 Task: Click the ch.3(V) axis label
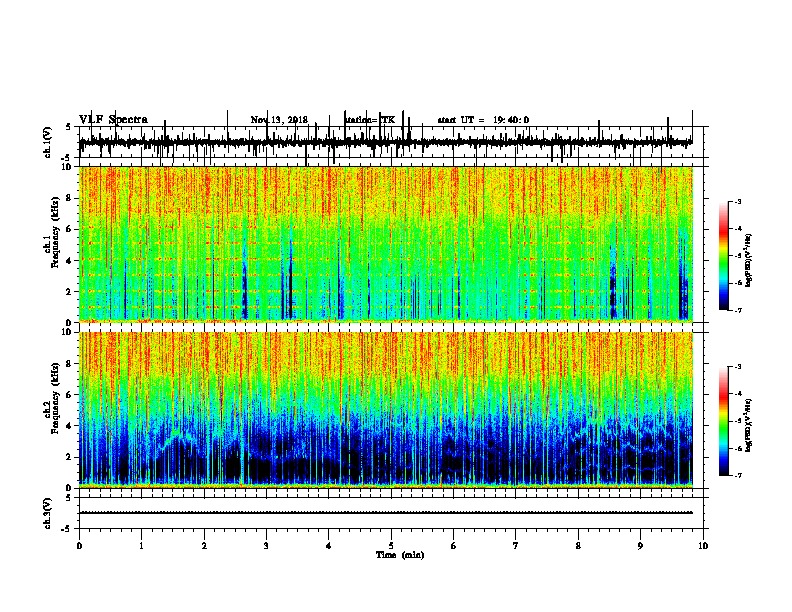[48, 513]
